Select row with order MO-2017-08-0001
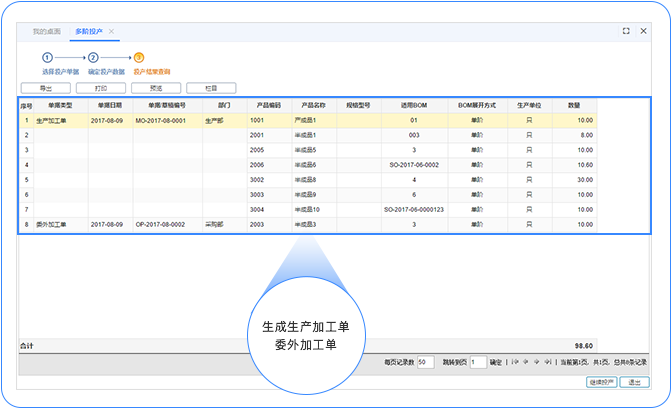 click(x=160, y=119)
